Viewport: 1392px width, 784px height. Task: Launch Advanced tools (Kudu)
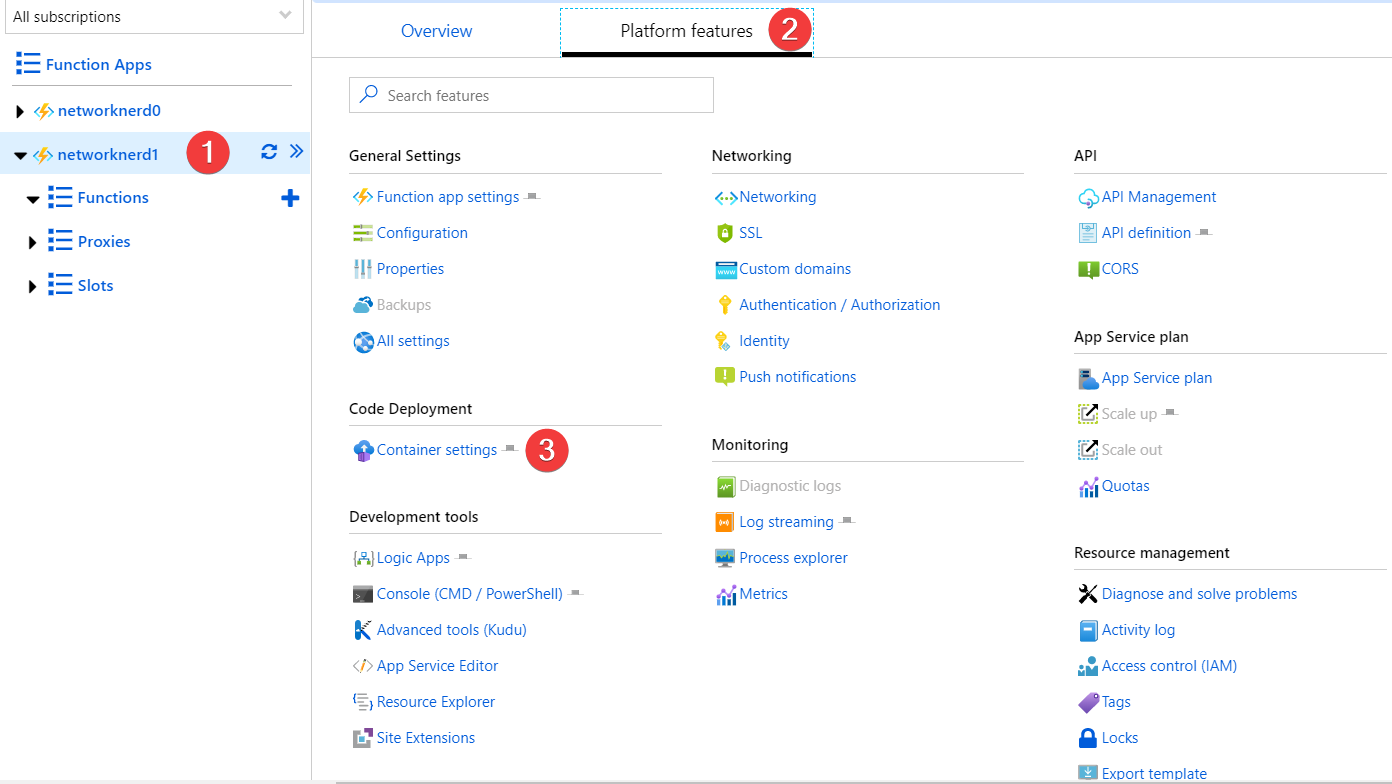point(452,629)
